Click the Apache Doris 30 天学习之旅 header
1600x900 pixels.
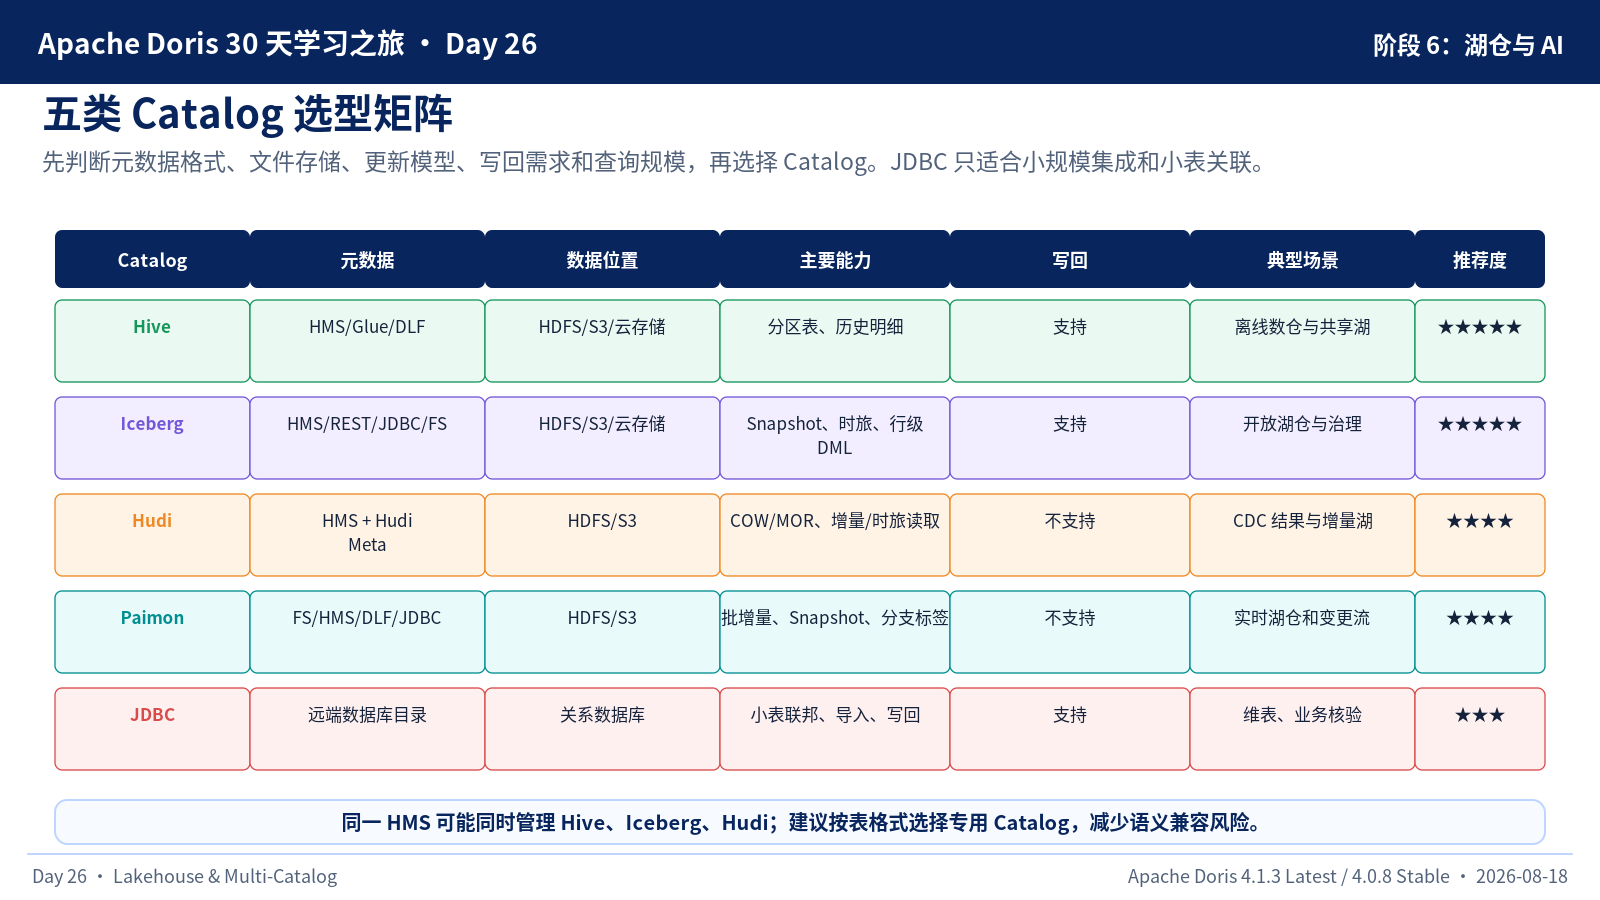tap(288, 44)
